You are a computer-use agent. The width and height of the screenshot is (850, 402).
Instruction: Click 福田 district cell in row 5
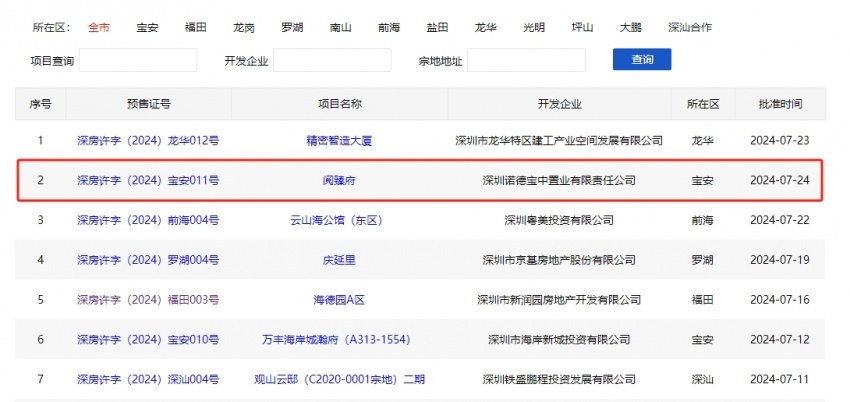703,300
